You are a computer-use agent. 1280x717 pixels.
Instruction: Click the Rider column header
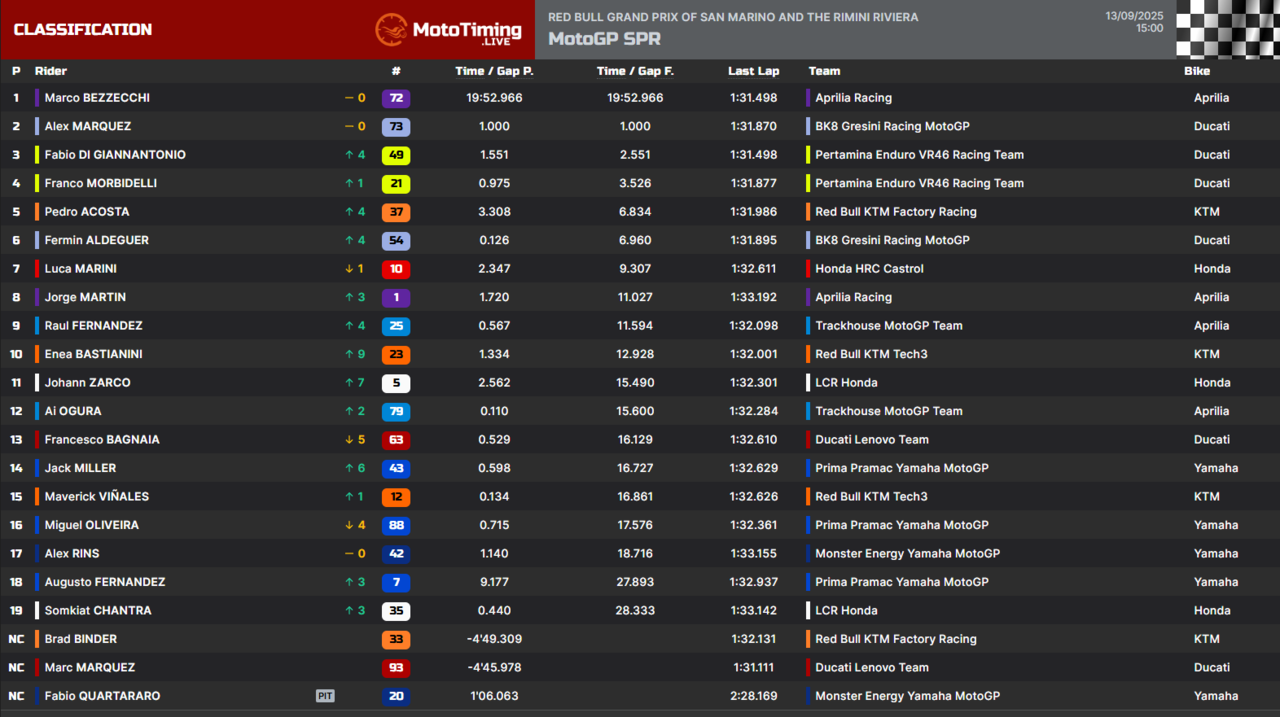tap(51, 71)
